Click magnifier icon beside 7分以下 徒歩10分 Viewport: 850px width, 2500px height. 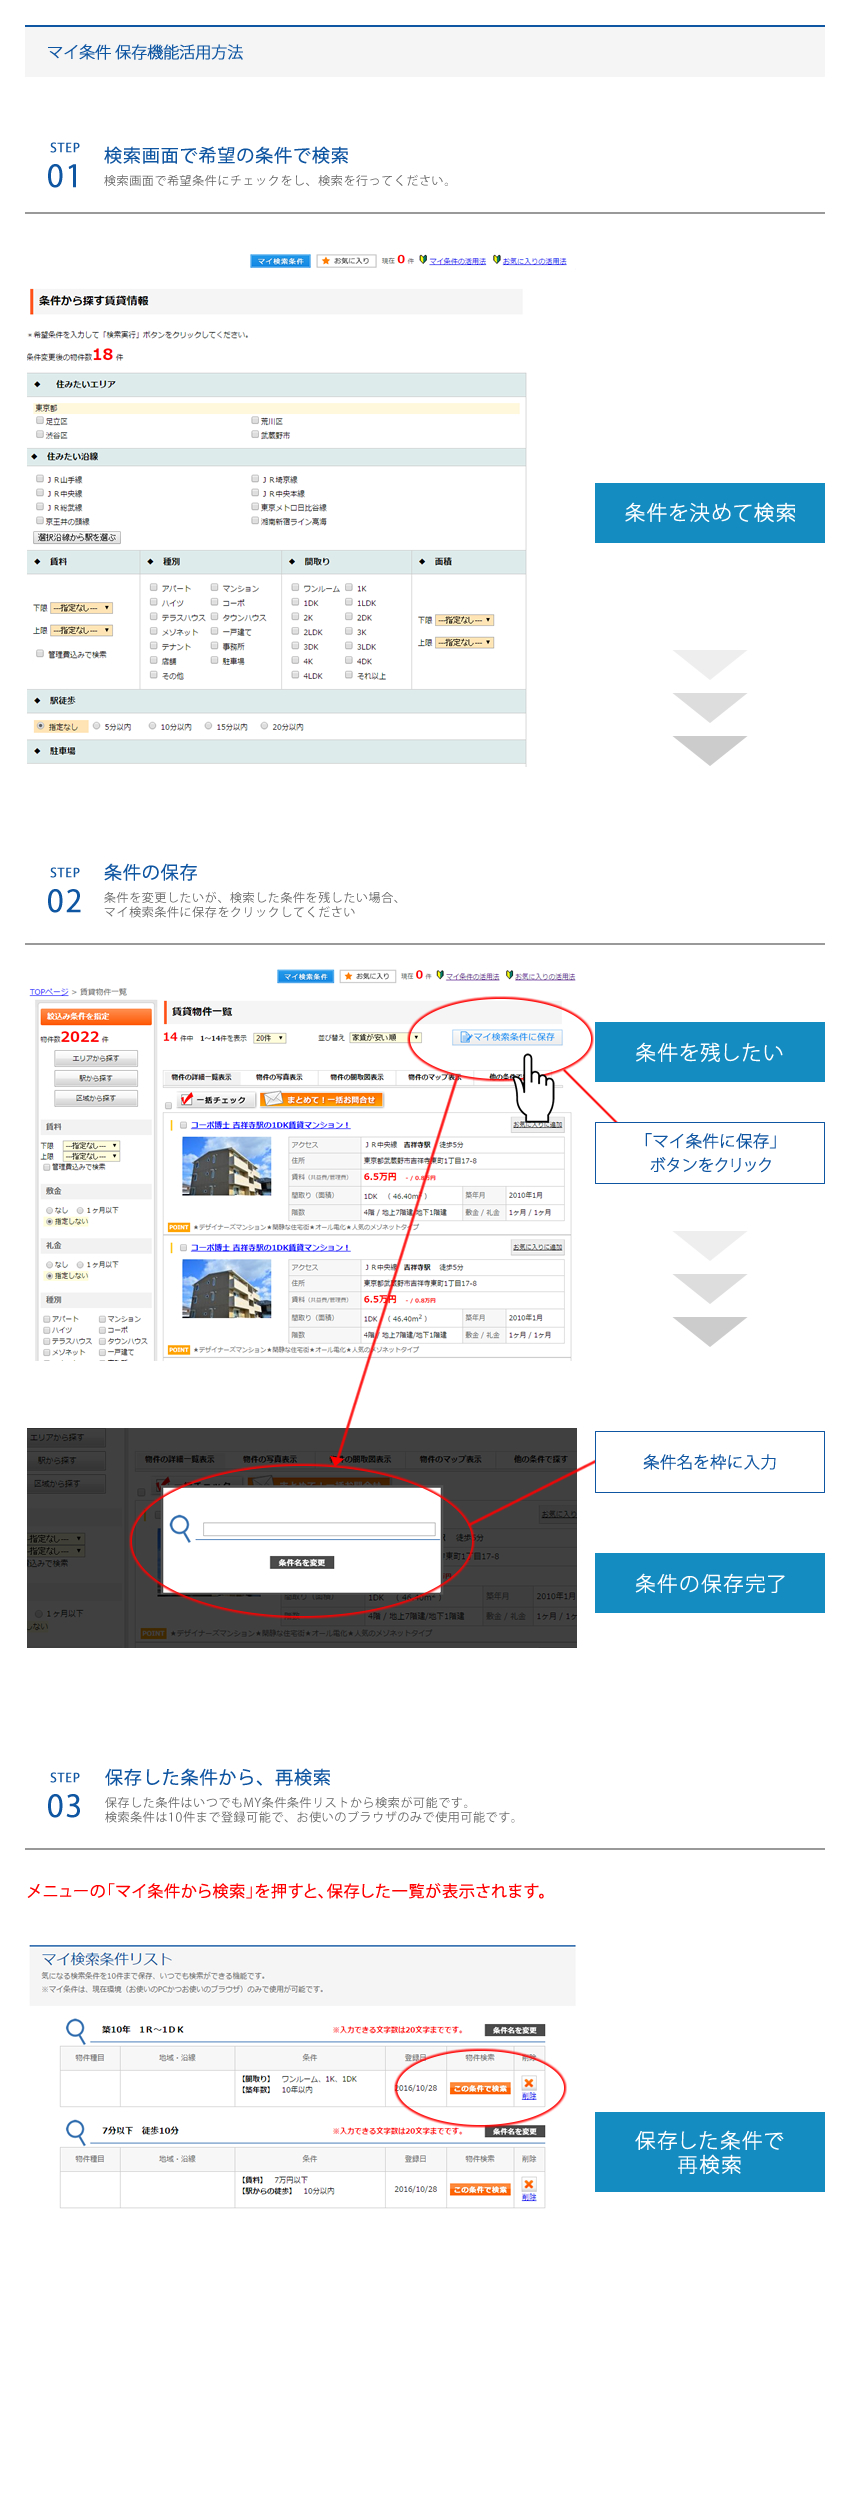tap(75, 2131)
